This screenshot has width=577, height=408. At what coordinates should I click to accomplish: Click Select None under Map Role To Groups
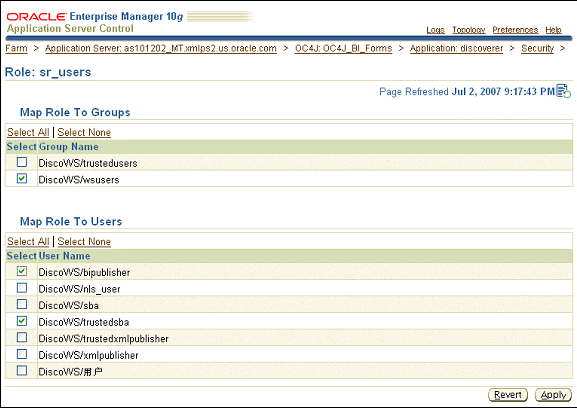[84, 132]
